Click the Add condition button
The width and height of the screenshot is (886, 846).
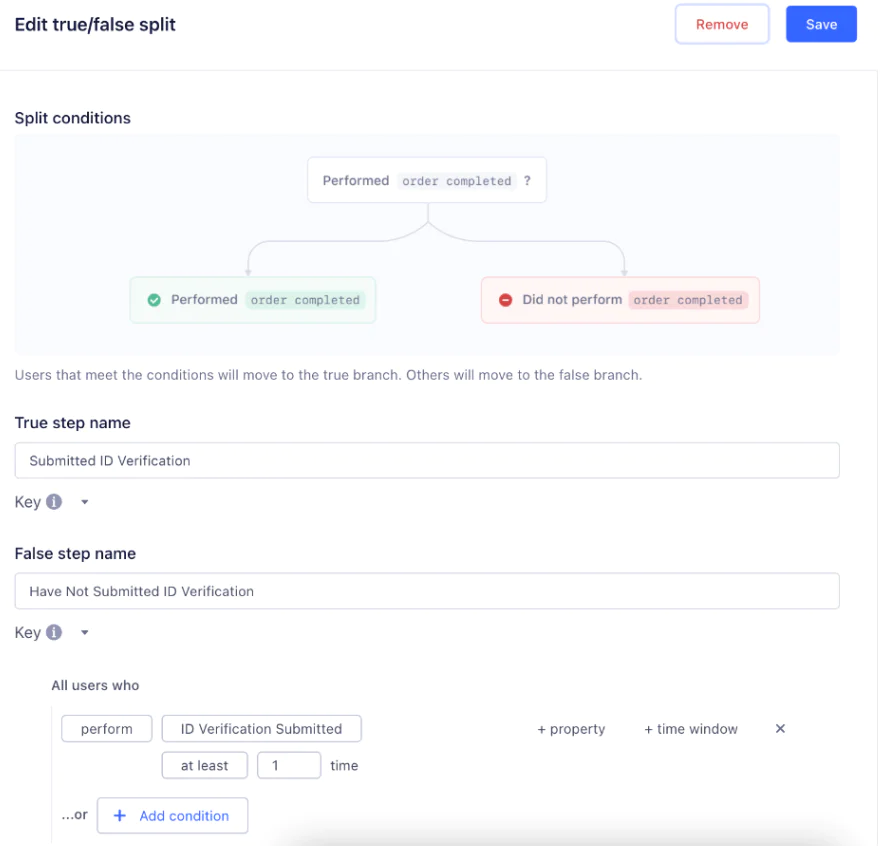172,815
